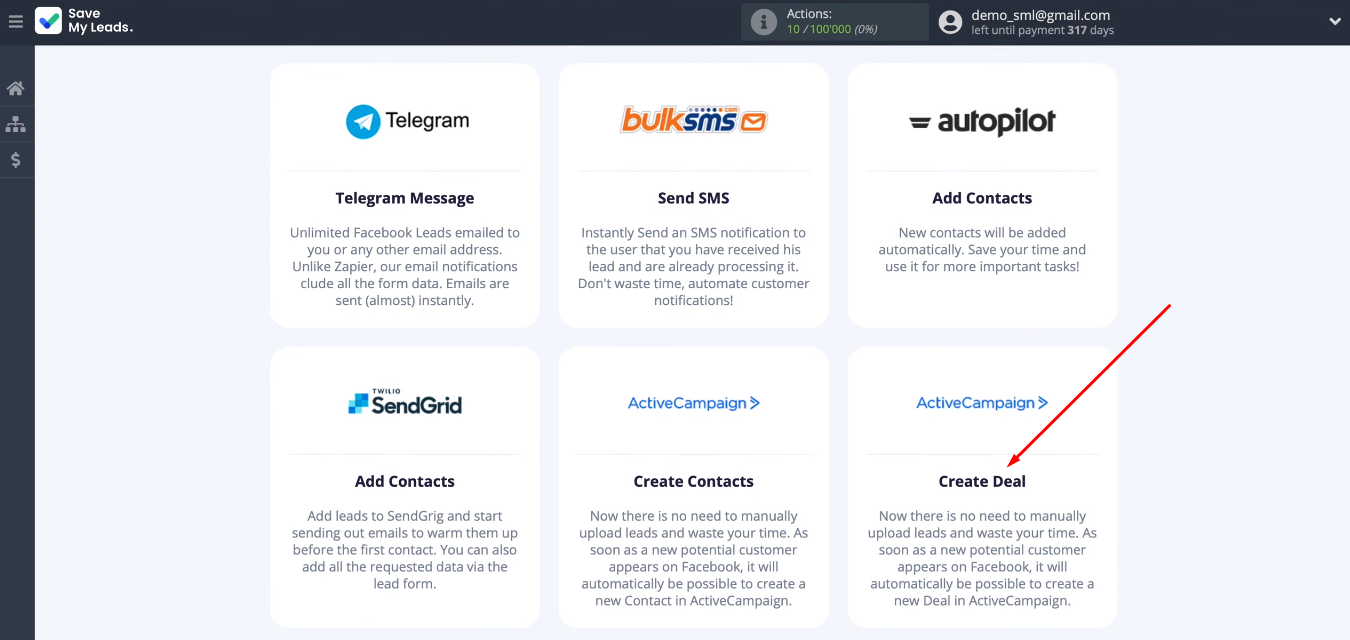Click the 10 / 100'000 actions counter
Screen dimensions: 1350x640
(x=832, y=30)
